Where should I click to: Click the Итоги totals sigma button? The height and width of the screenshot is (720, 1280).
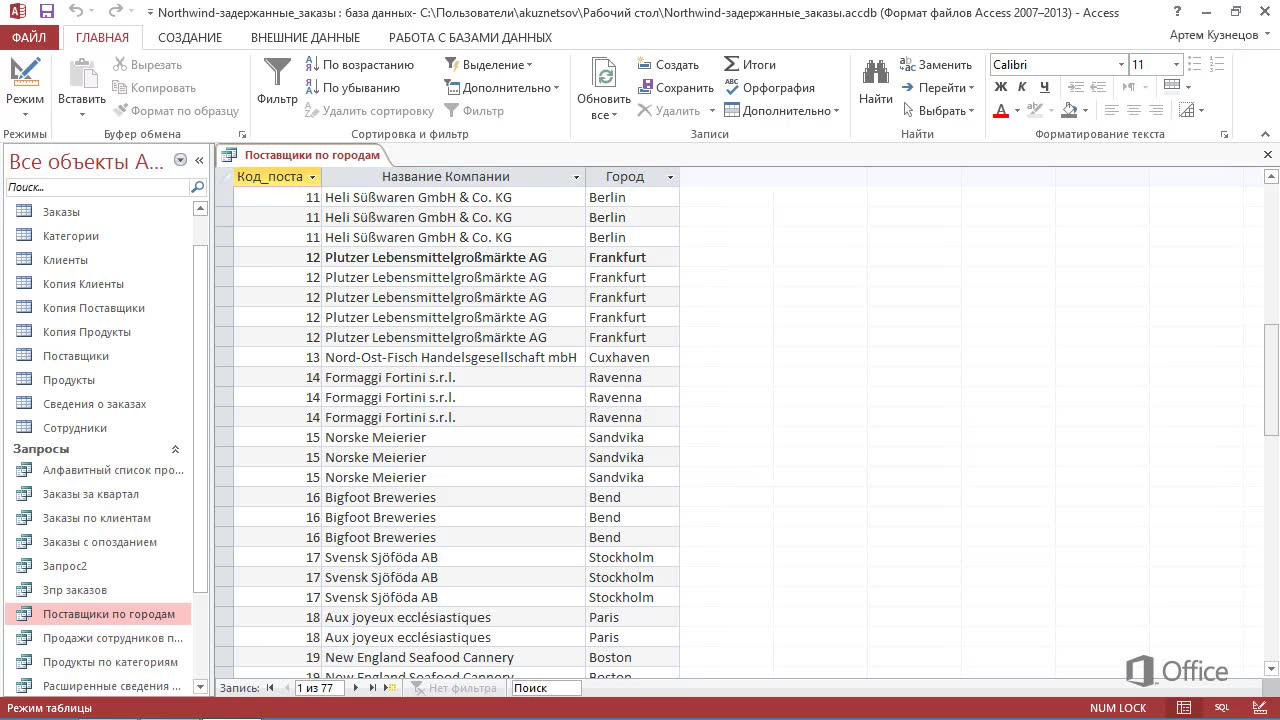pyautogui.click(x=750, y=64)
